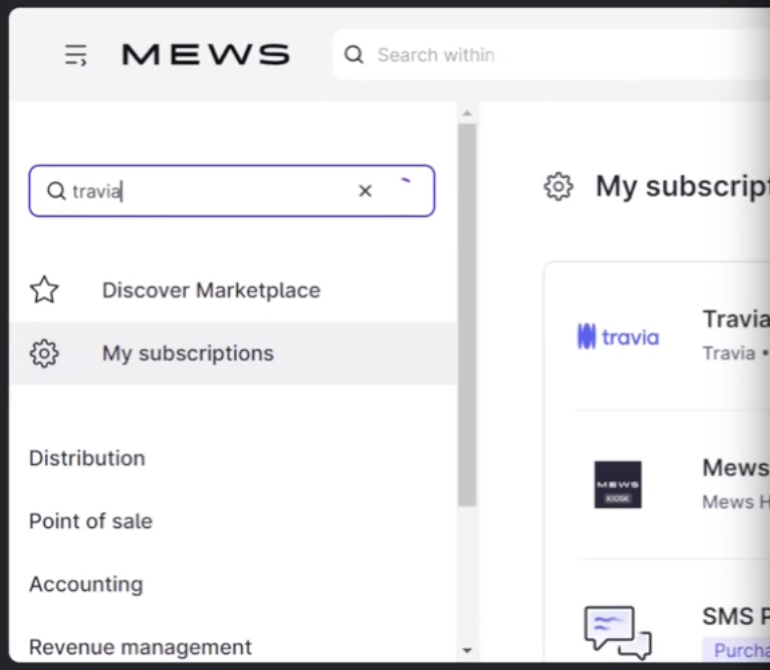Click the SMS chat bubbles icon

tap(618, 632)
